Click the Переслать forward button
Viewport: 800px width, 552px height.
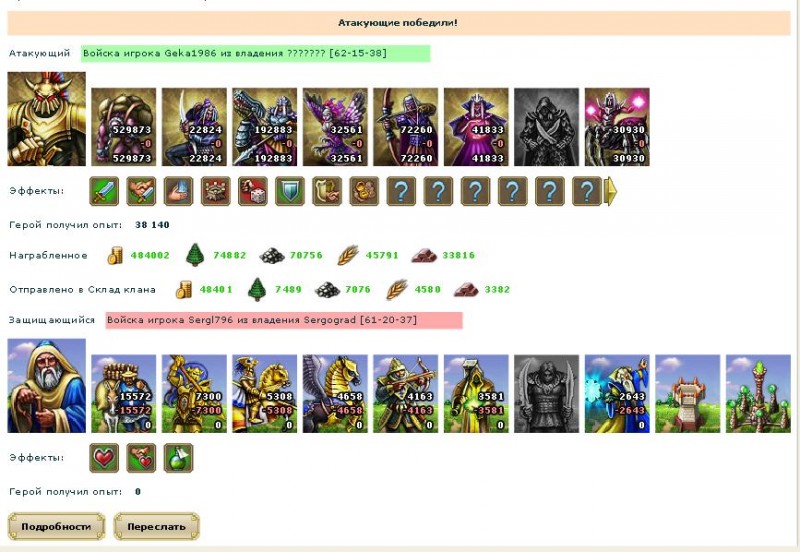[157, 526]
